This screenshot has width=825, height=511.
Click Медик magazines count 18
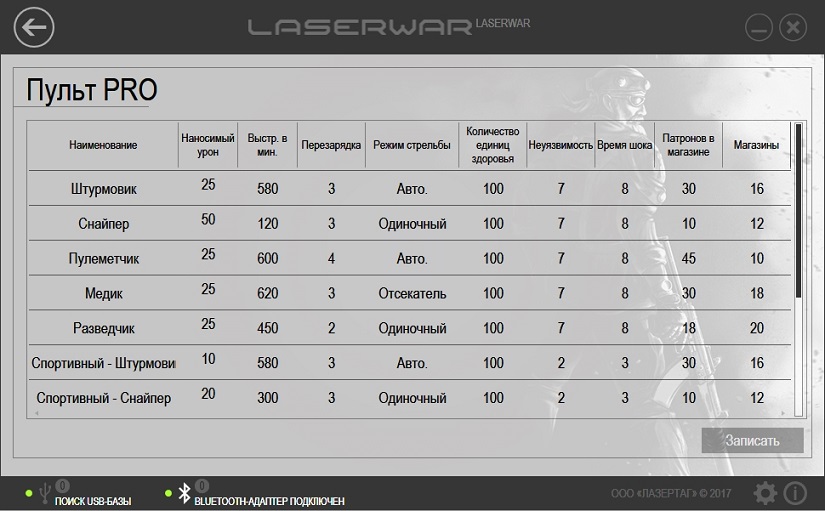[x=756, y=293]
